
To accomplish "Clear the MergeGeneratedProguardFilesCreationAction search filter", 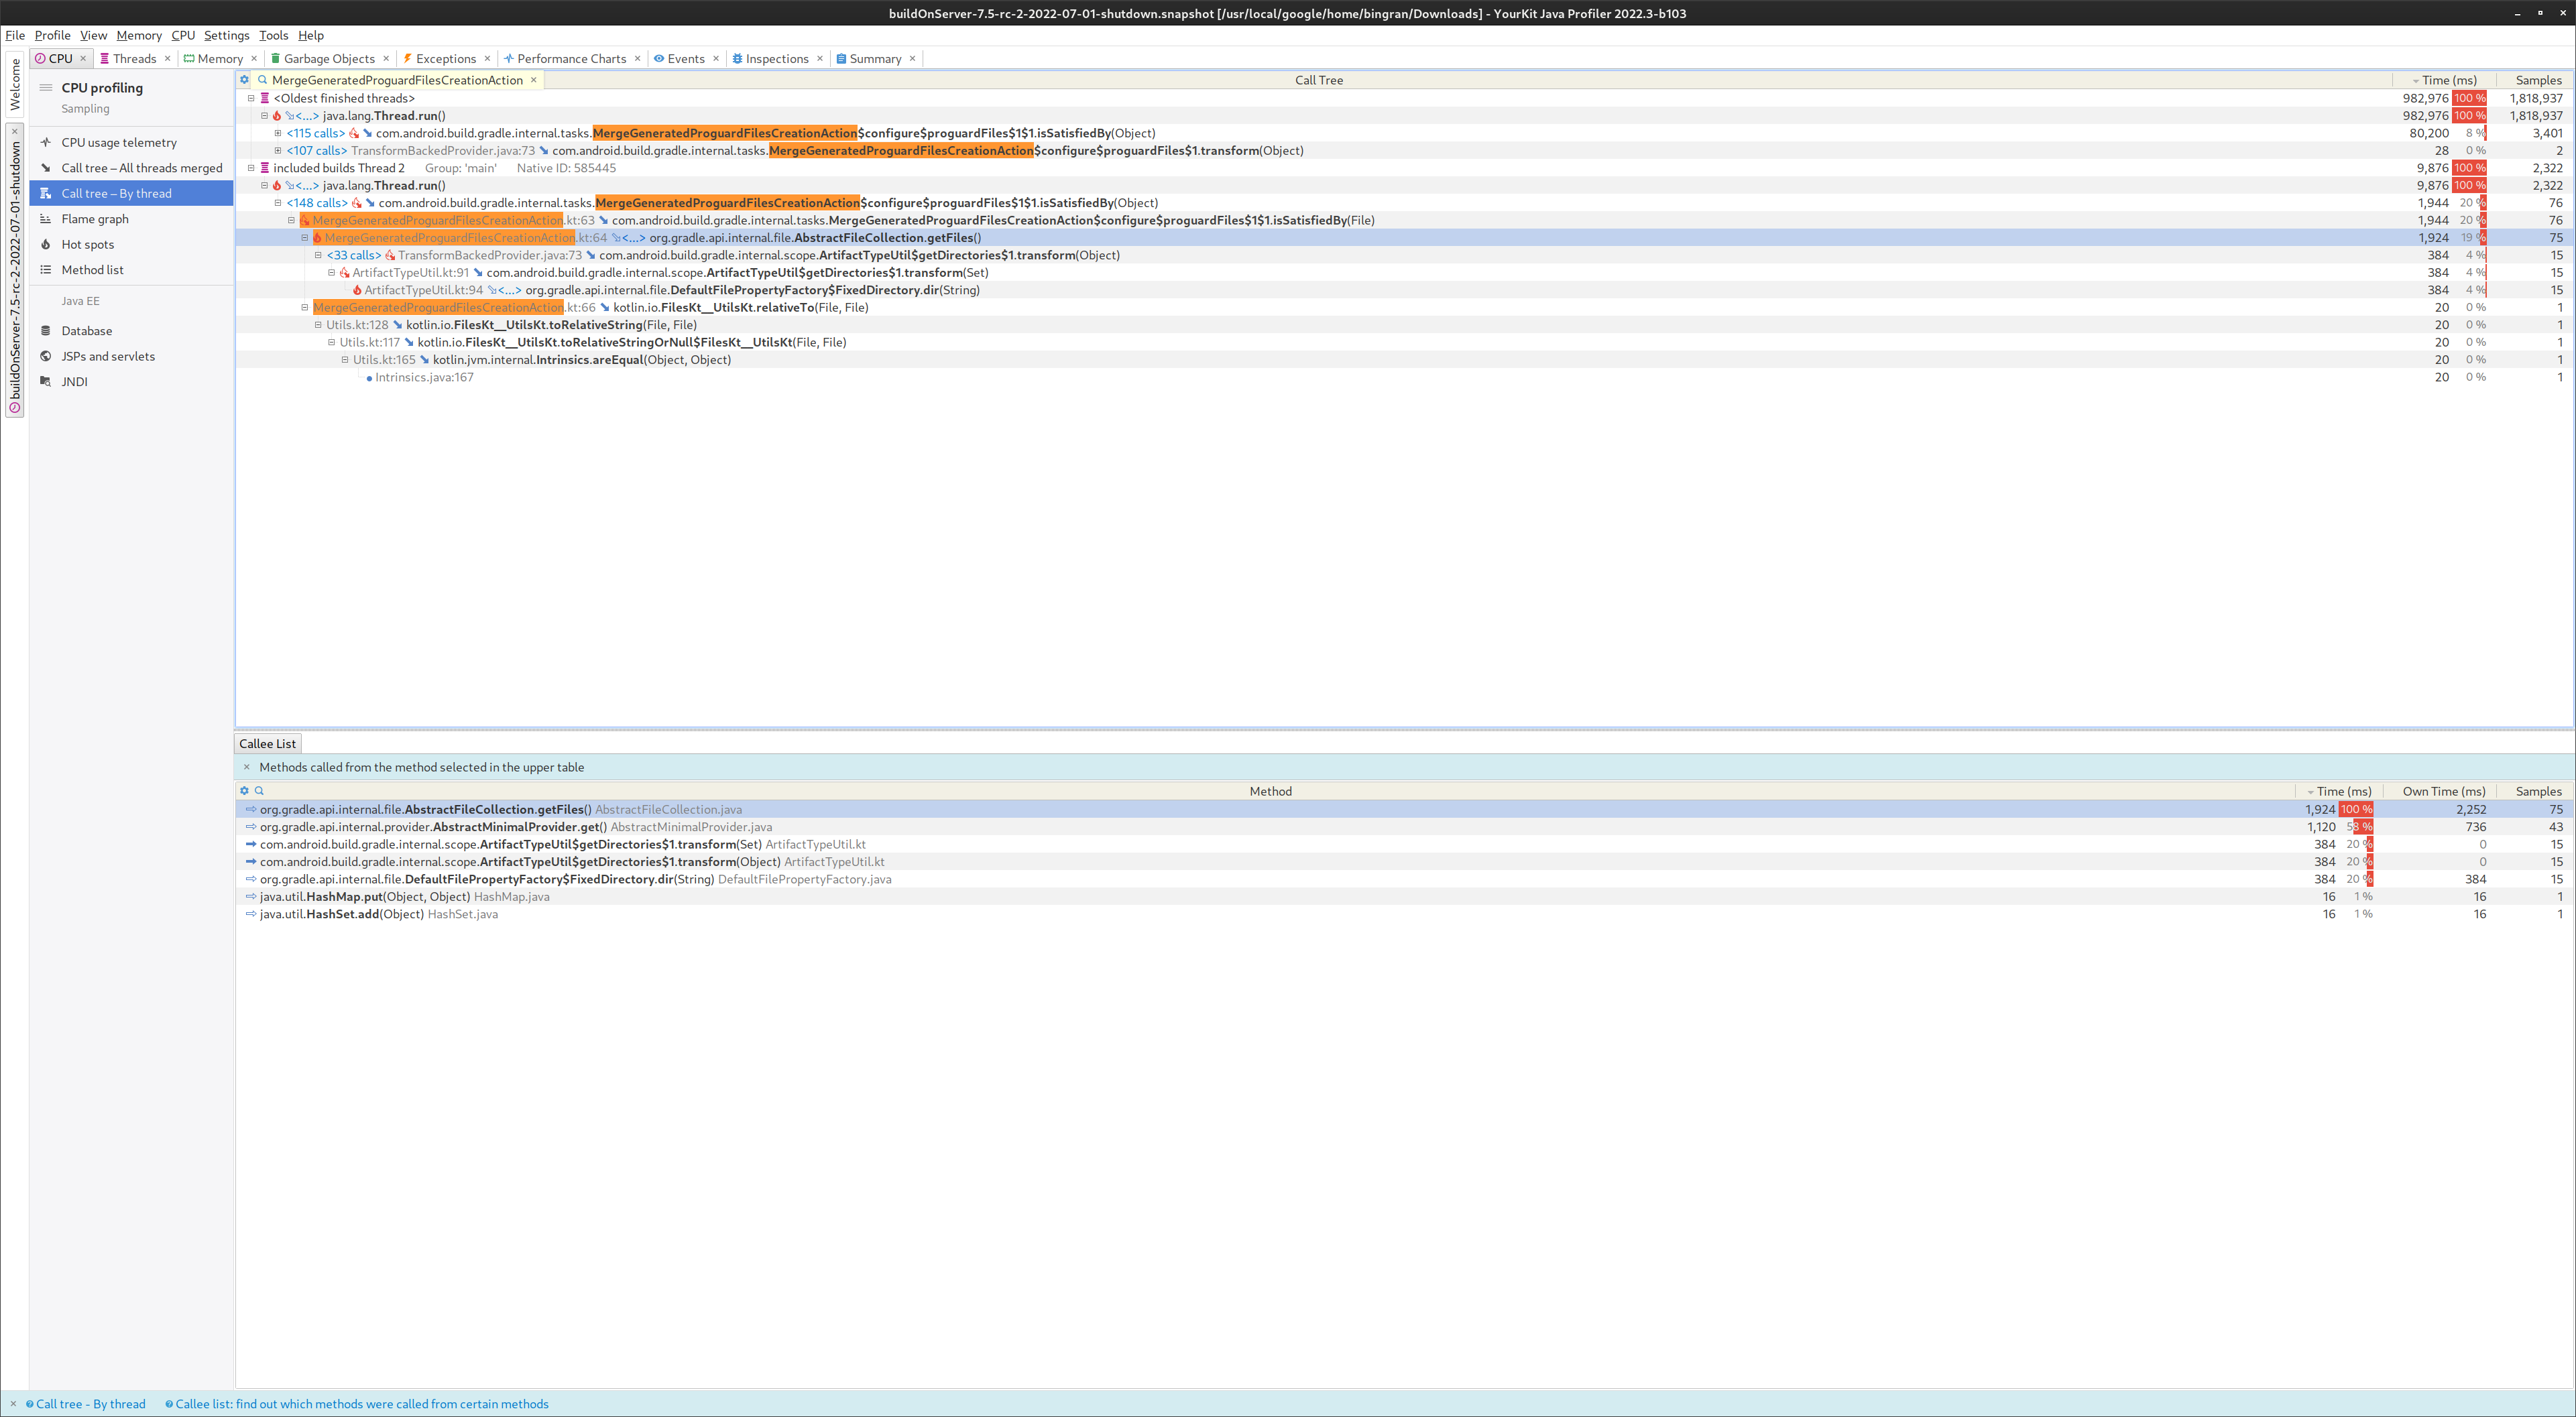I will (x=534, y=80).
